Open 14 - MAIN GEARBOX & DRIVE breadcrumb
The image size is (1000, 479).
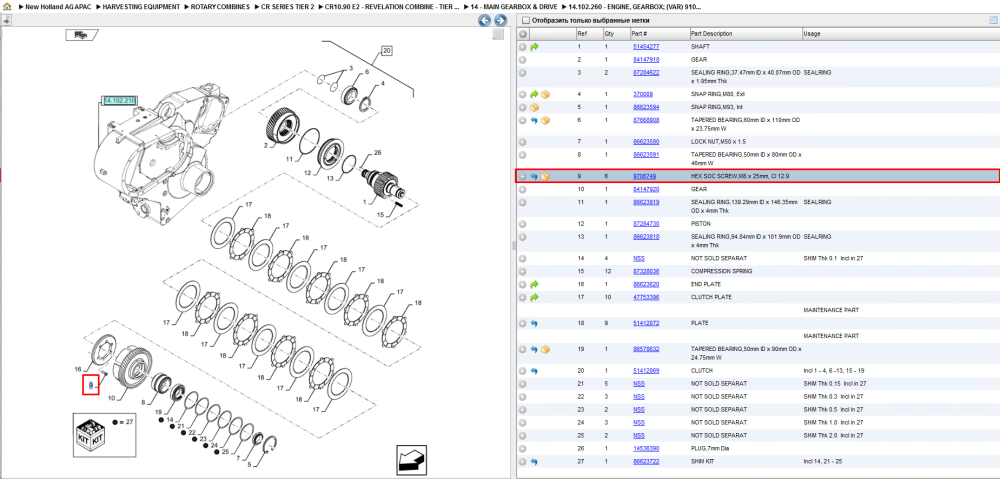click(513, 6)
